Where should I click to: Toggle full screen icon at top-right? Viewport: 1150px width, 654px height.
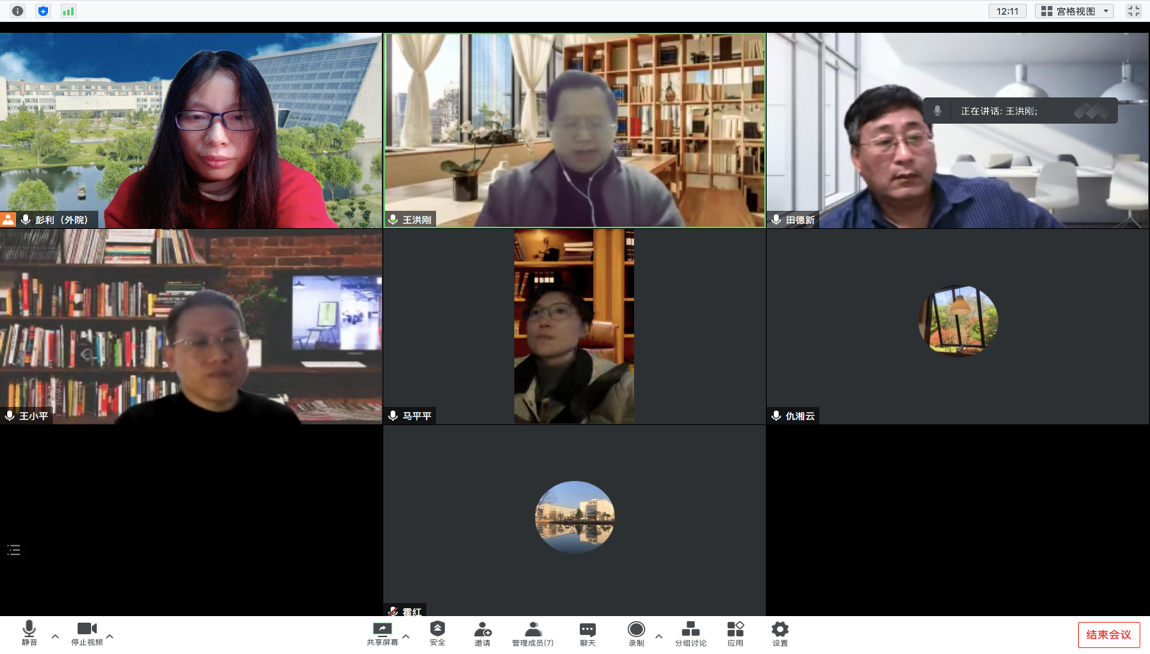(x=1134, y=11)
